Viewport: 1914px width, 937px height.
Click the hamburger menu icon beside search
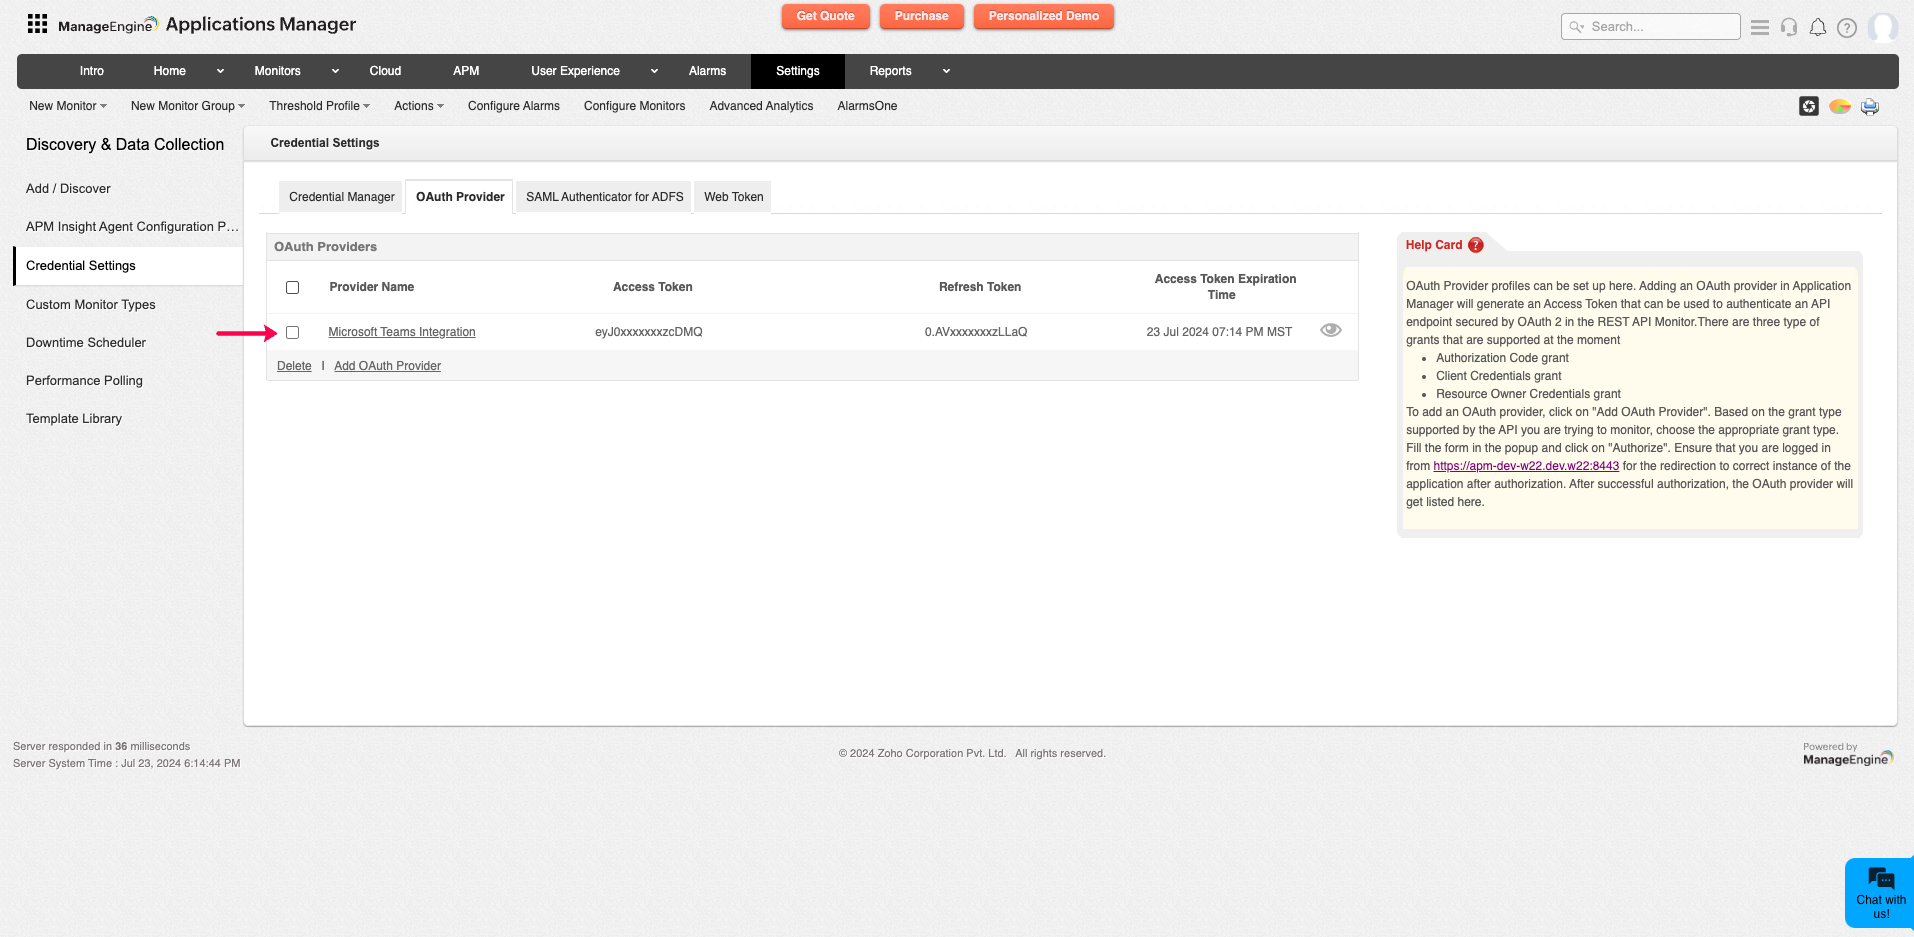pos(1760,27)
